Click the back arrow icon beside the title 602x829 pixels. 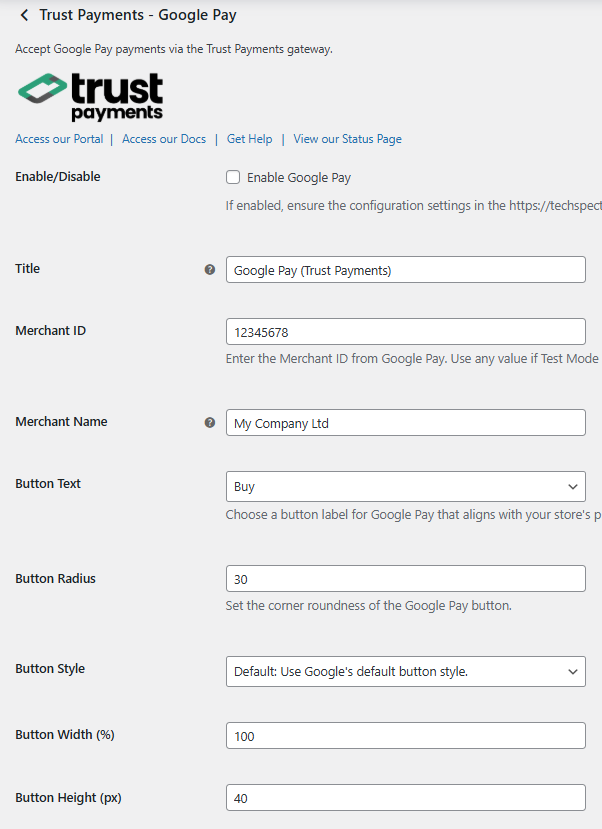click(x=24, y=15)
